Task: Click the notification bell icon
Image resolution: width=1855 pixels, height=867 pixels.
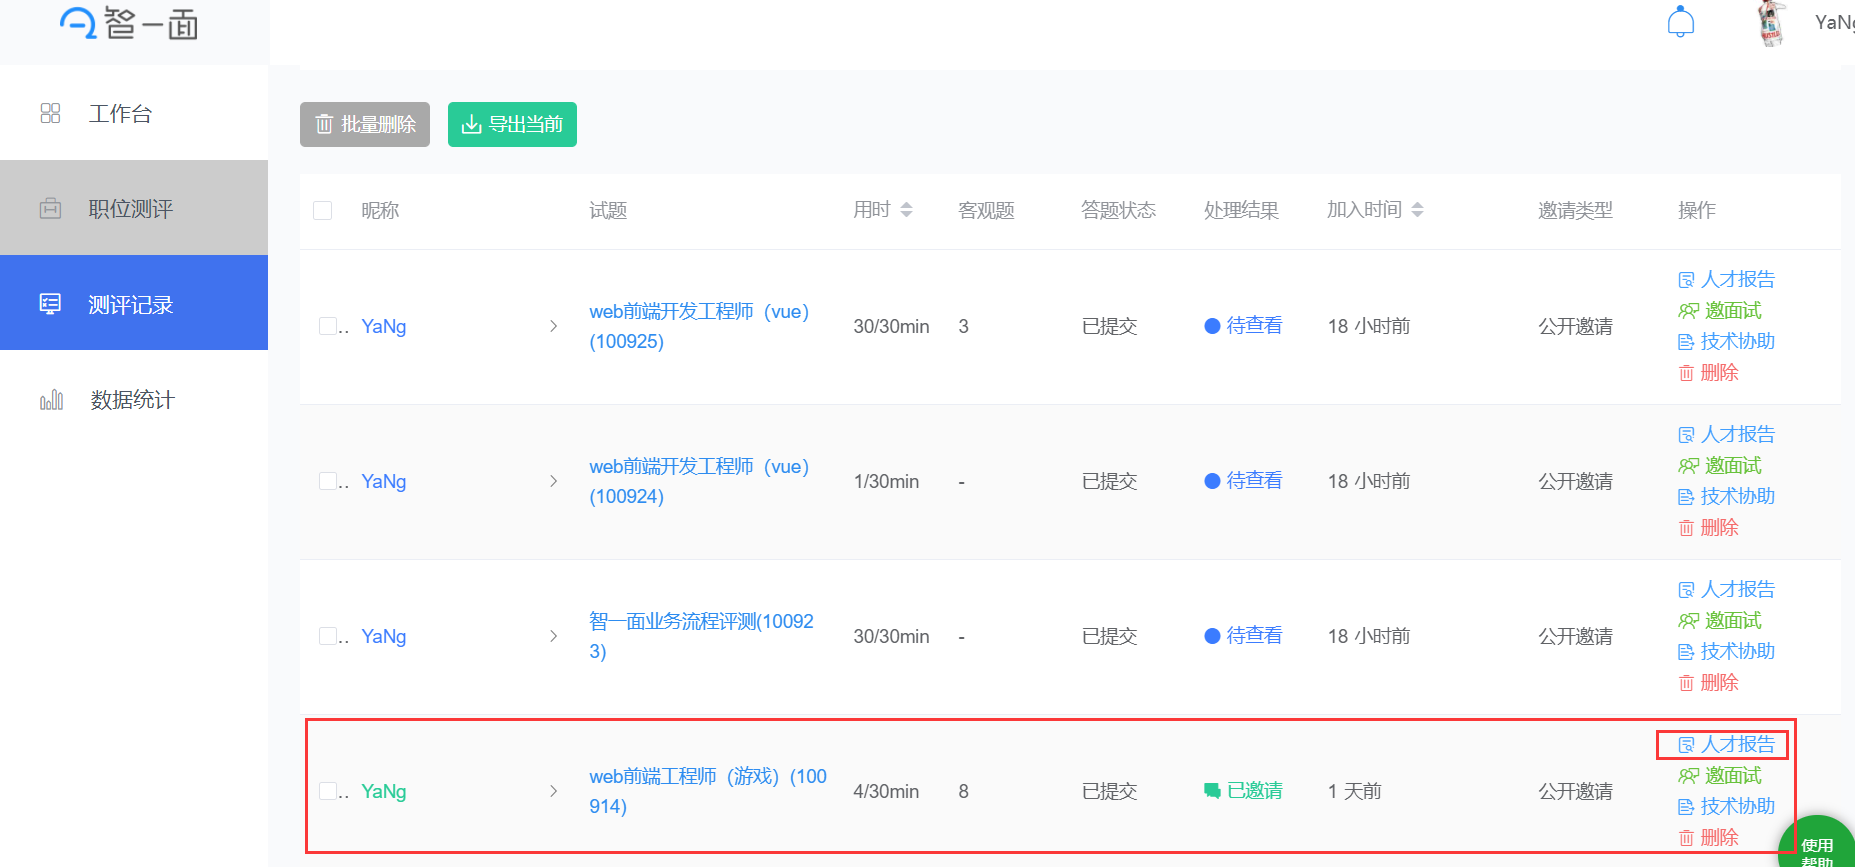Action: pyautogui.click(x=1681, y=22)
